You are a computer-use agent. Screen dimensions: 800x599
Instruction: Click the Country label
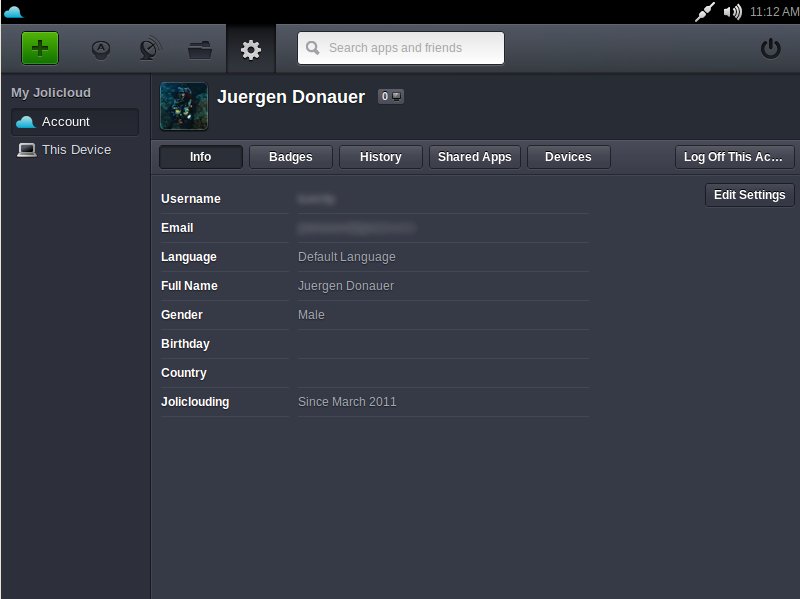pos(184,373)
